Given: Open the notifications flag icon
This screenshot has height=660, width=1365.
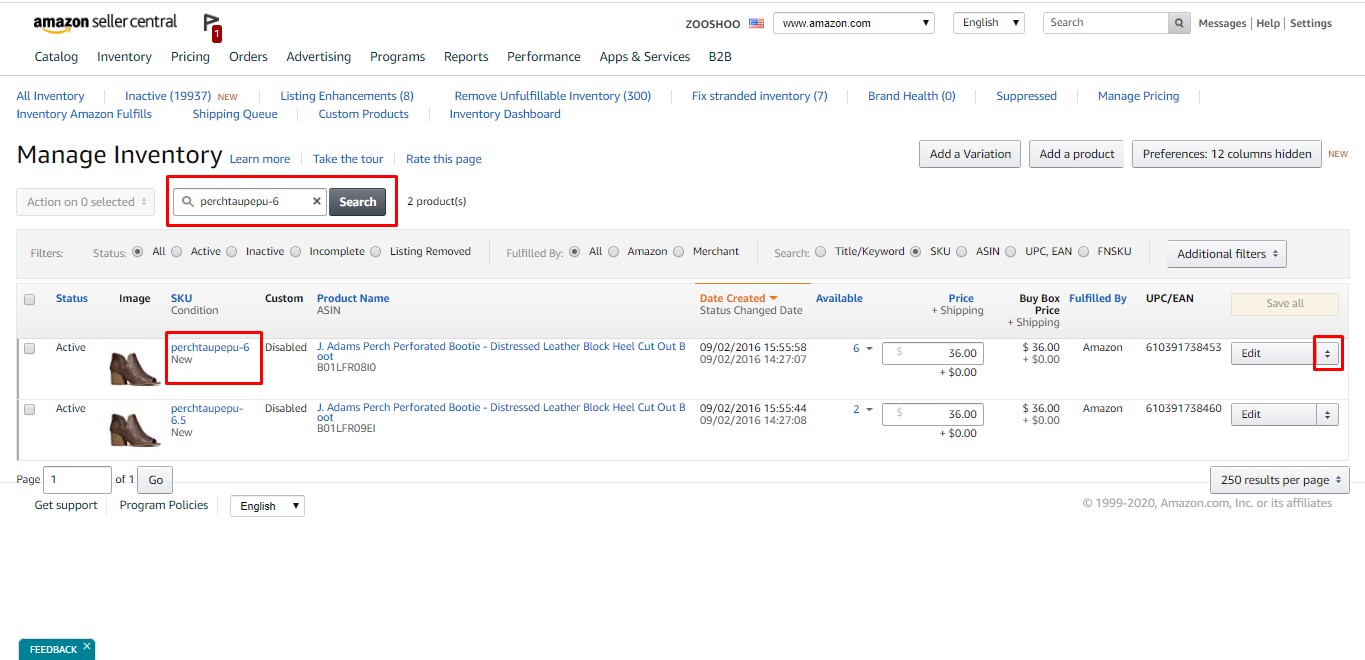Looking at the screenshot, I should pos(211,25).
